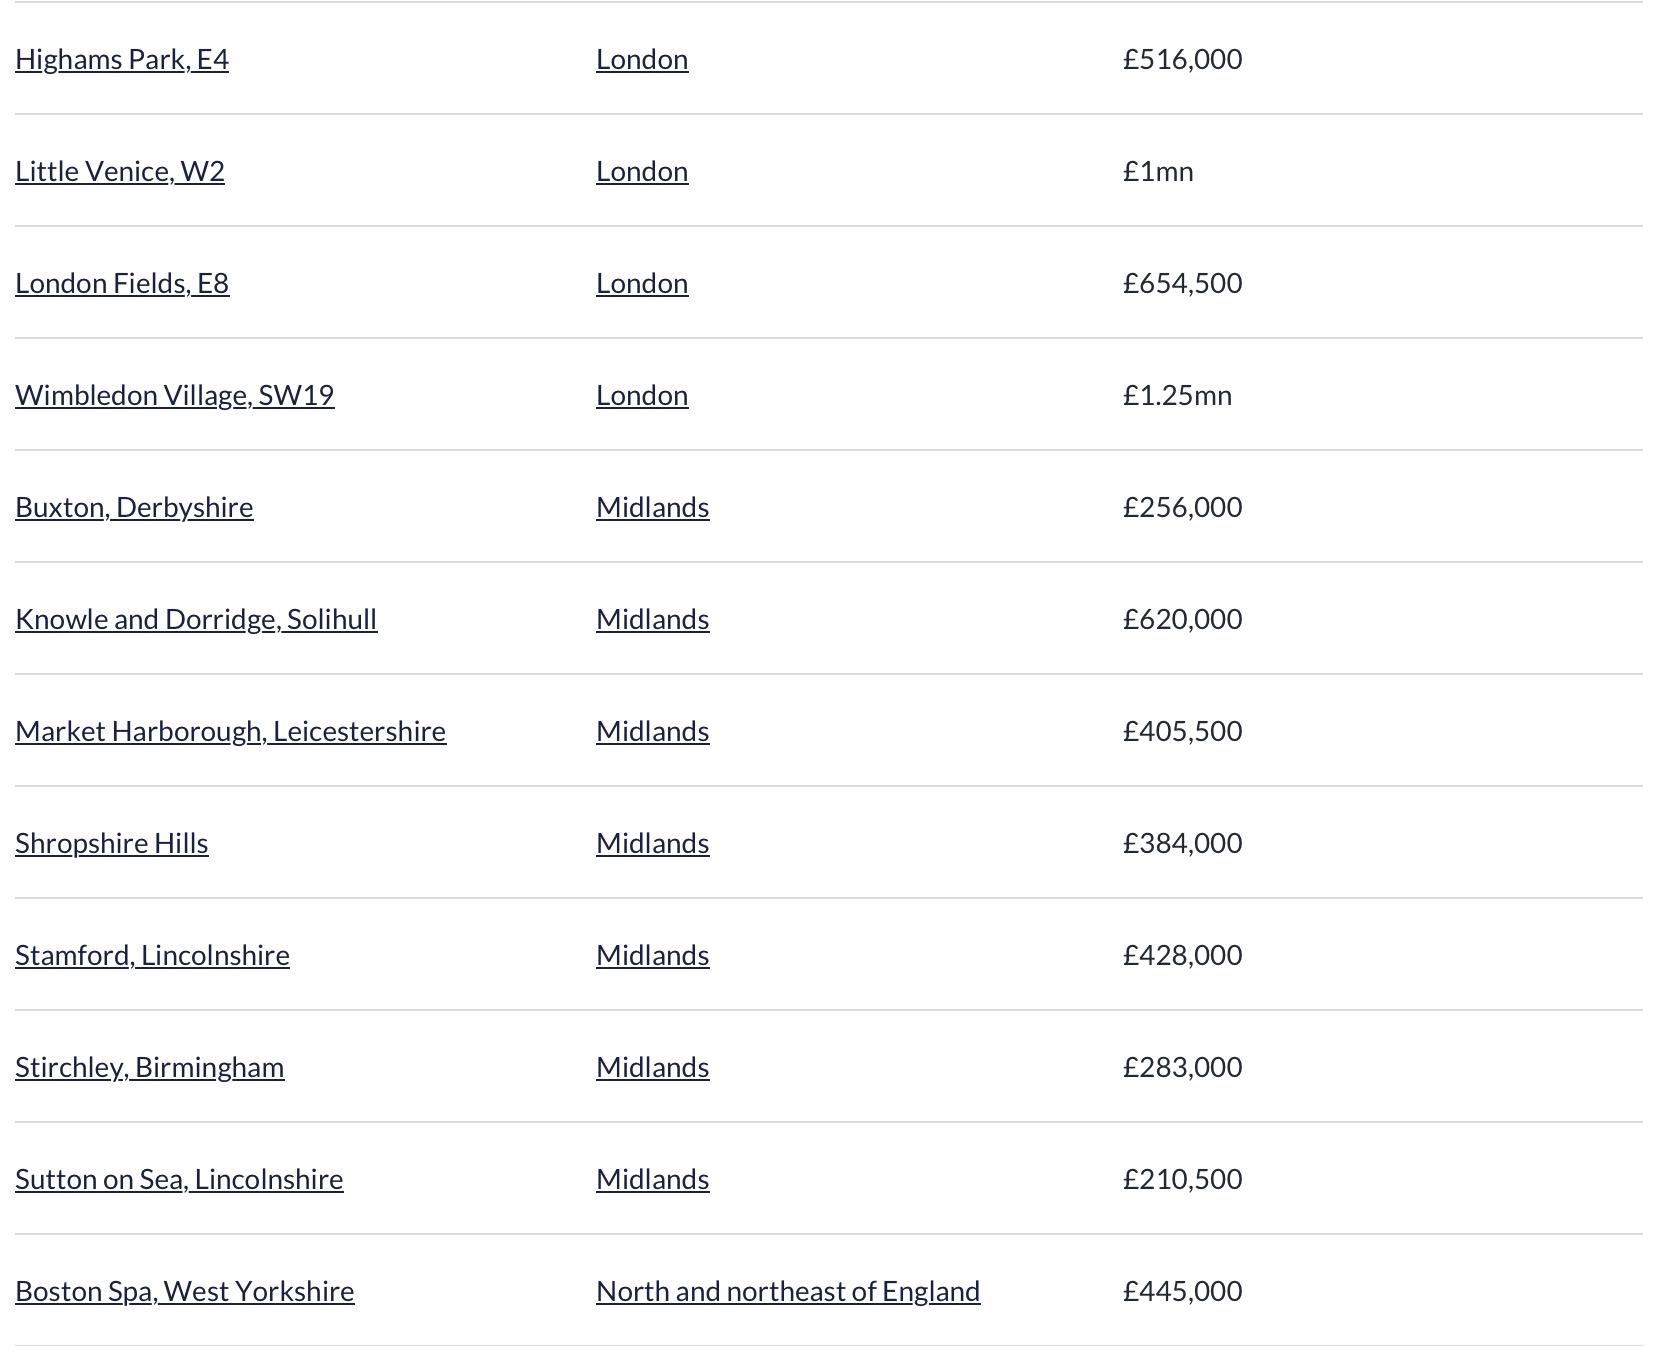Select Boston Spa, West Yorkshire link
The height and width of the screenshot is (1346, 1656).
click(185, 1292)
